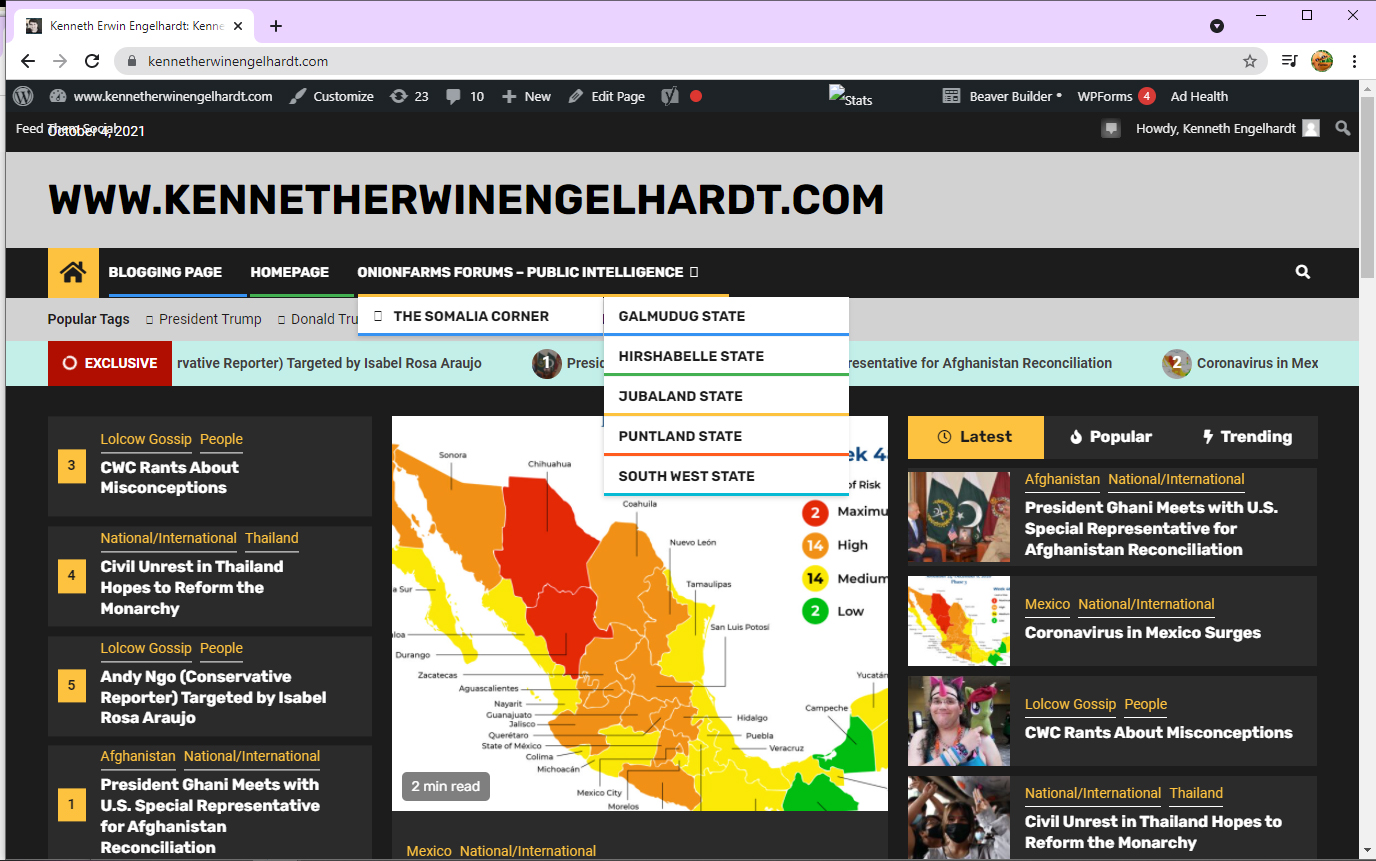Select HIRSHABELLE STATE from submenu
Screen dimensions: 1376x861
pos(726,356)
